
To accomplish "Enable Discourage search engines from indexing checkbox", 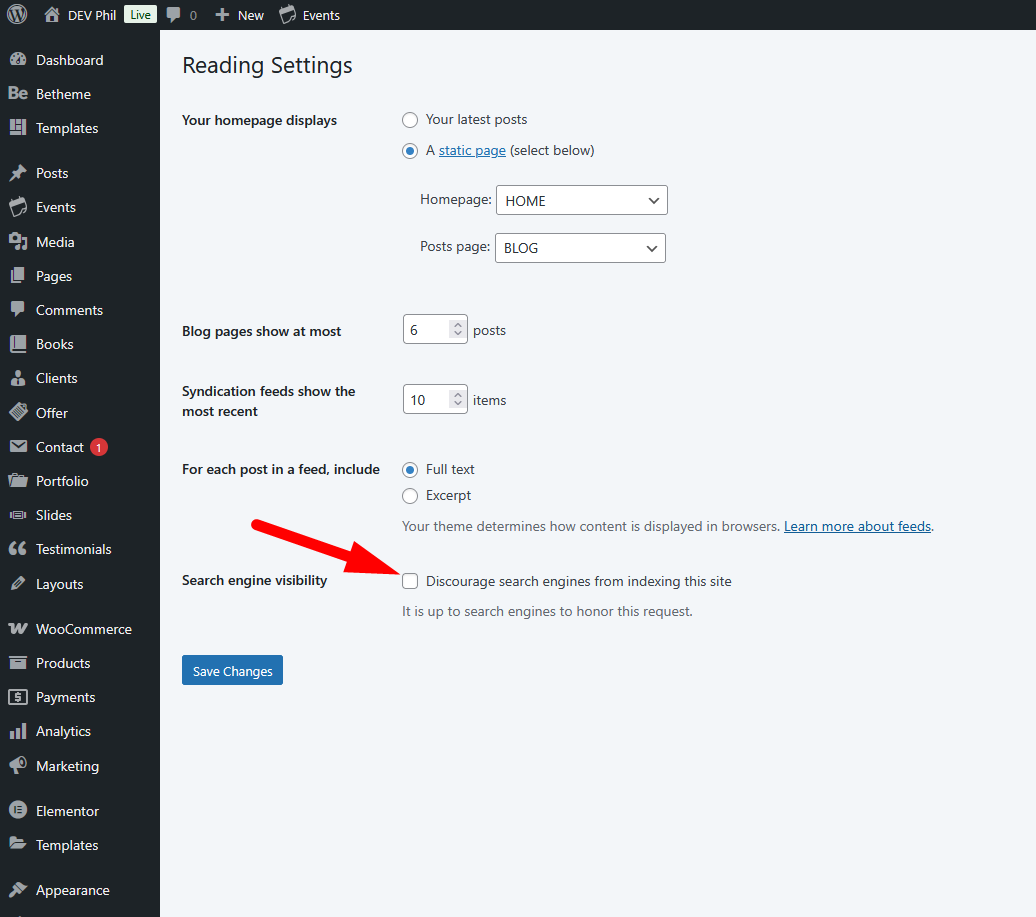I will 410,581.
